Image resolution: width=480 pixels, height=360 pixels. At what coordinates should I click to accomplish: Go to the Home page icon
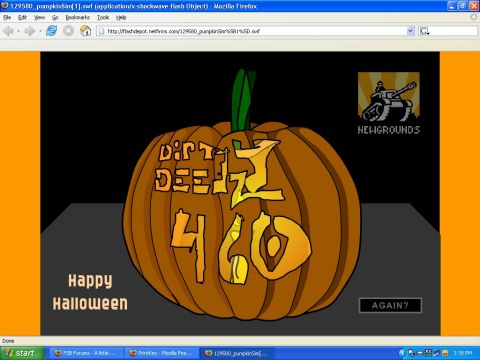pyautogui.click(x=86, y=31)
